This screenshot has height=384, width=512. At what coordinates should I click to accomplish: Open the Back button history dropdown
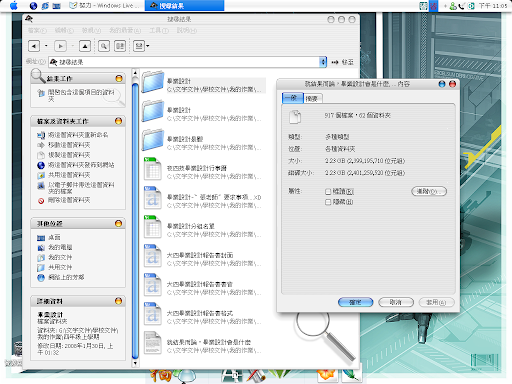coord(46,46)
